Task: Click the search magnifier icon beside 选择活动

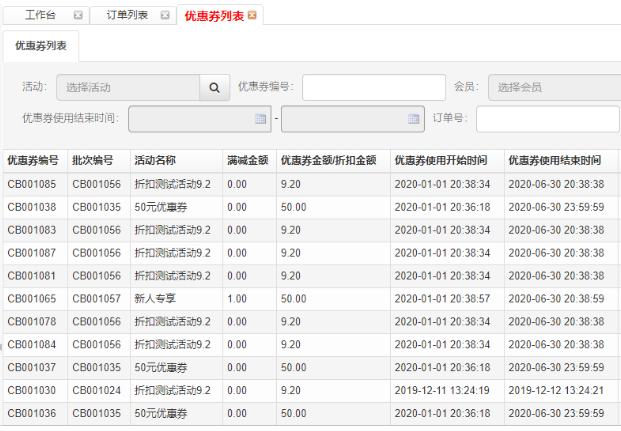Action: [214, 88]
